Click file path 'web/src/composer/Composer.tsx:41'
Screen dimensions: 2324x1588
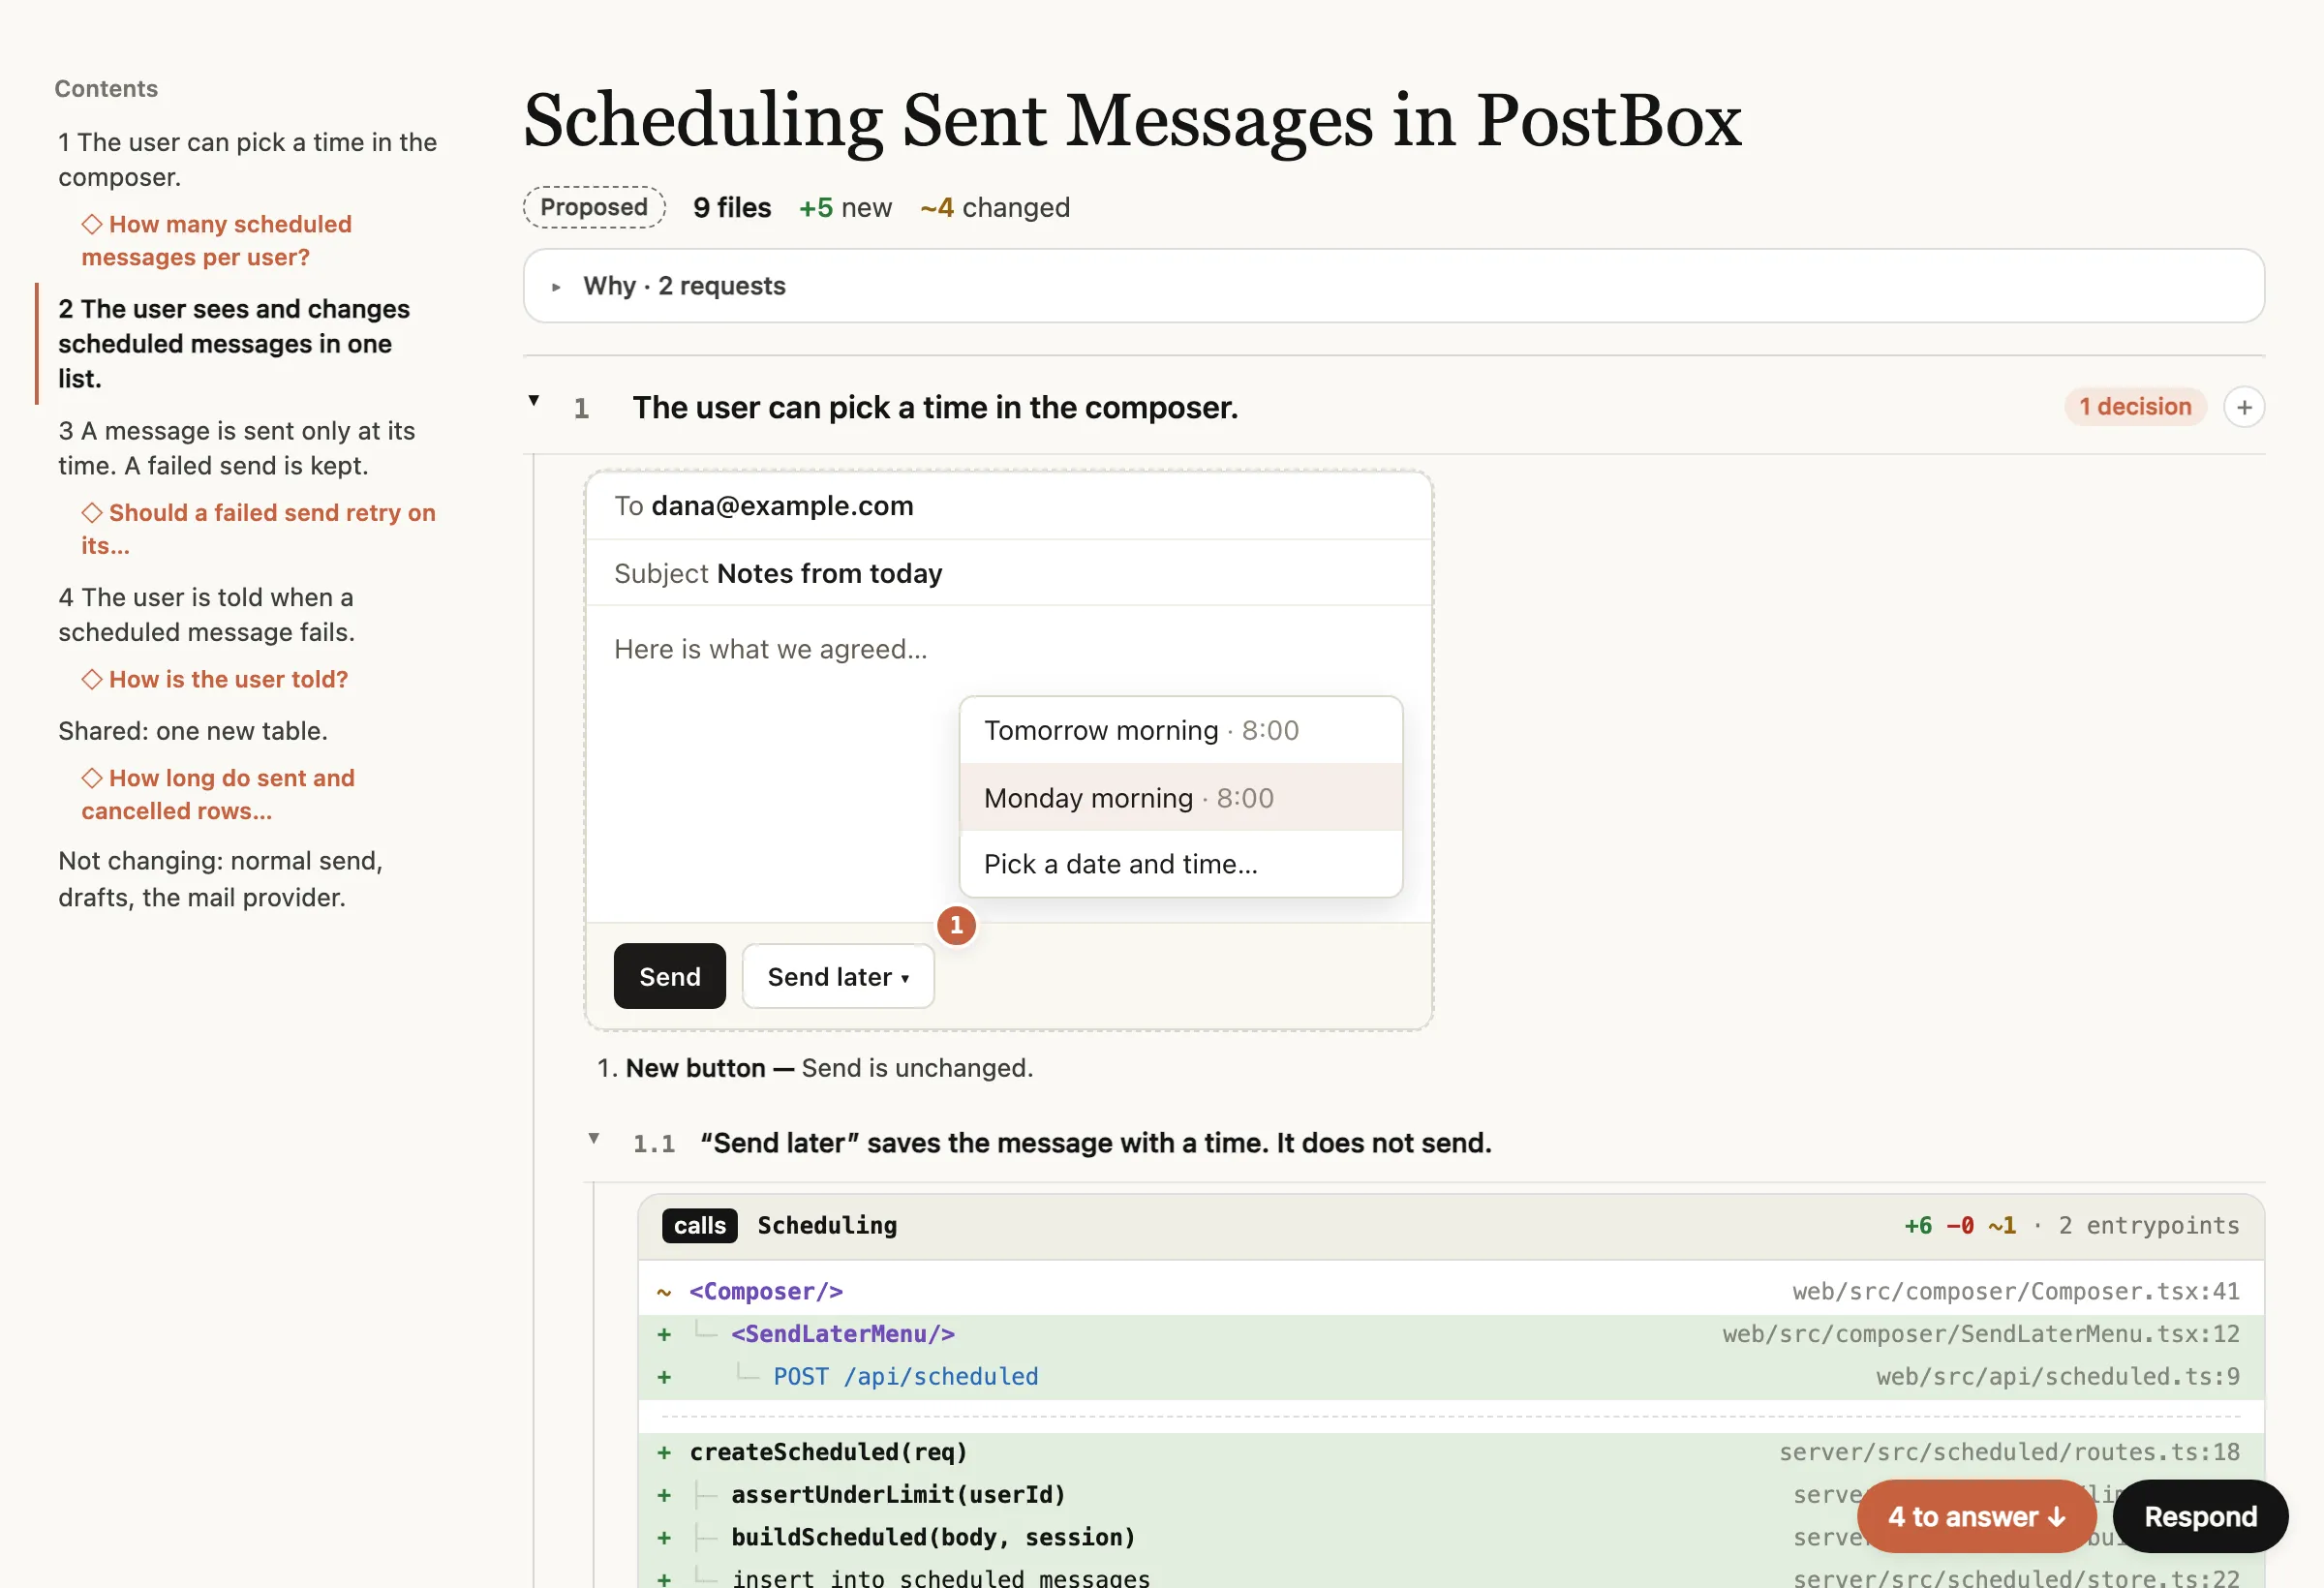(x=2016, y=1291)
